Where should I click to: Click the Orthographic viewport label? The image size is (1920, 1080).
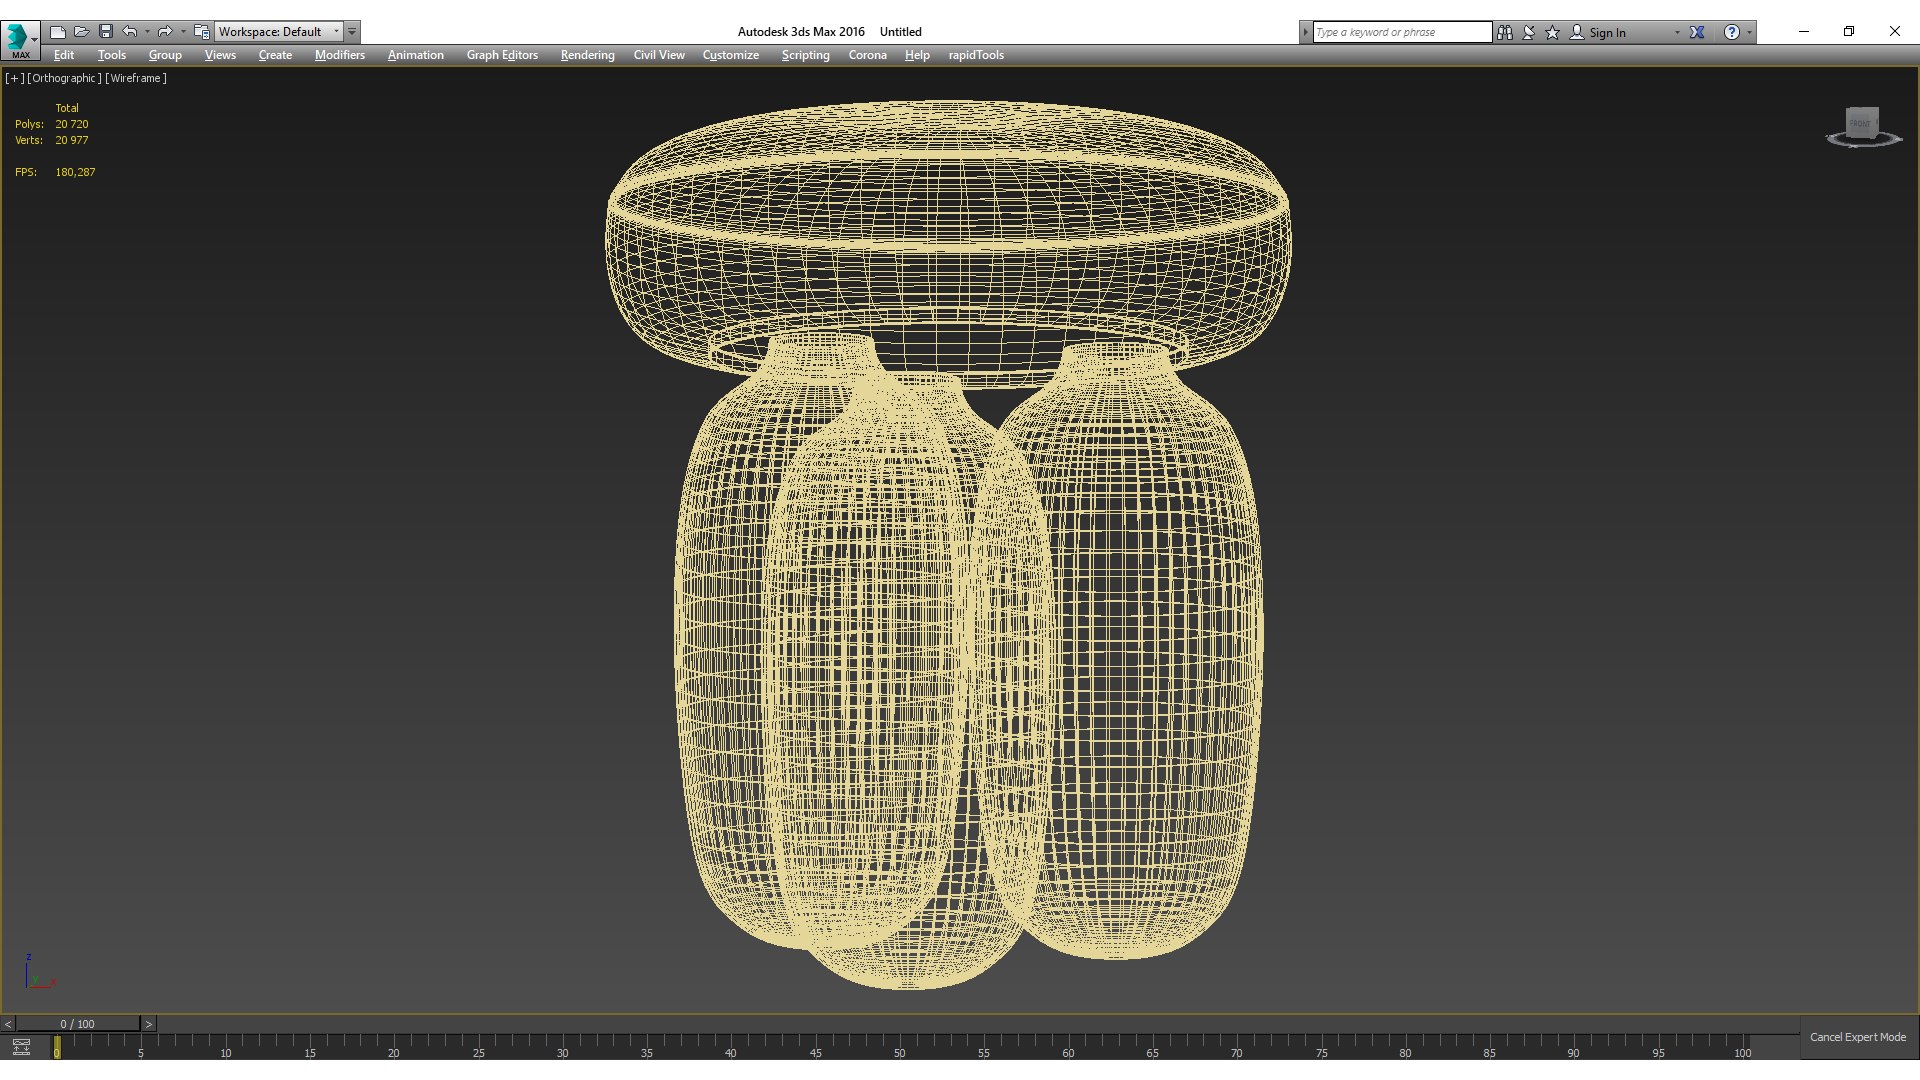coord(64,78)
